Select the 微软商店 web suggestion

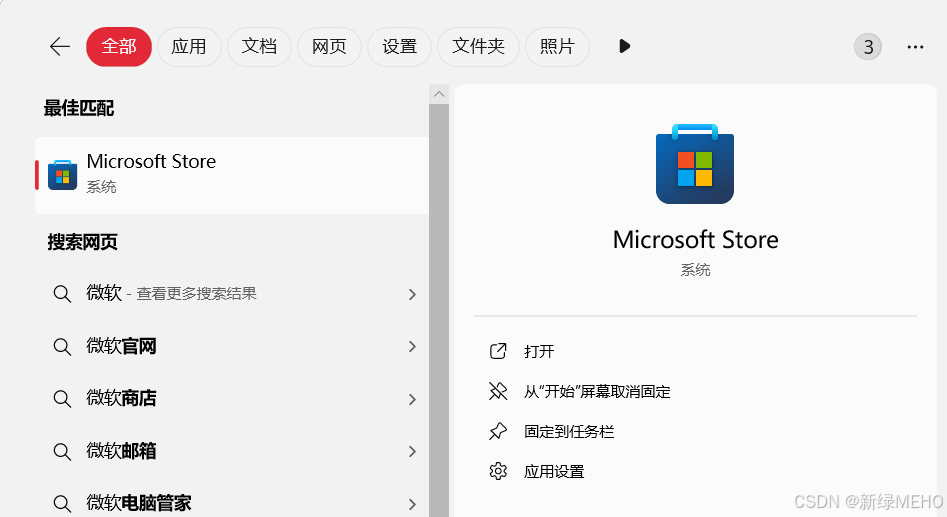pos(232,399)
